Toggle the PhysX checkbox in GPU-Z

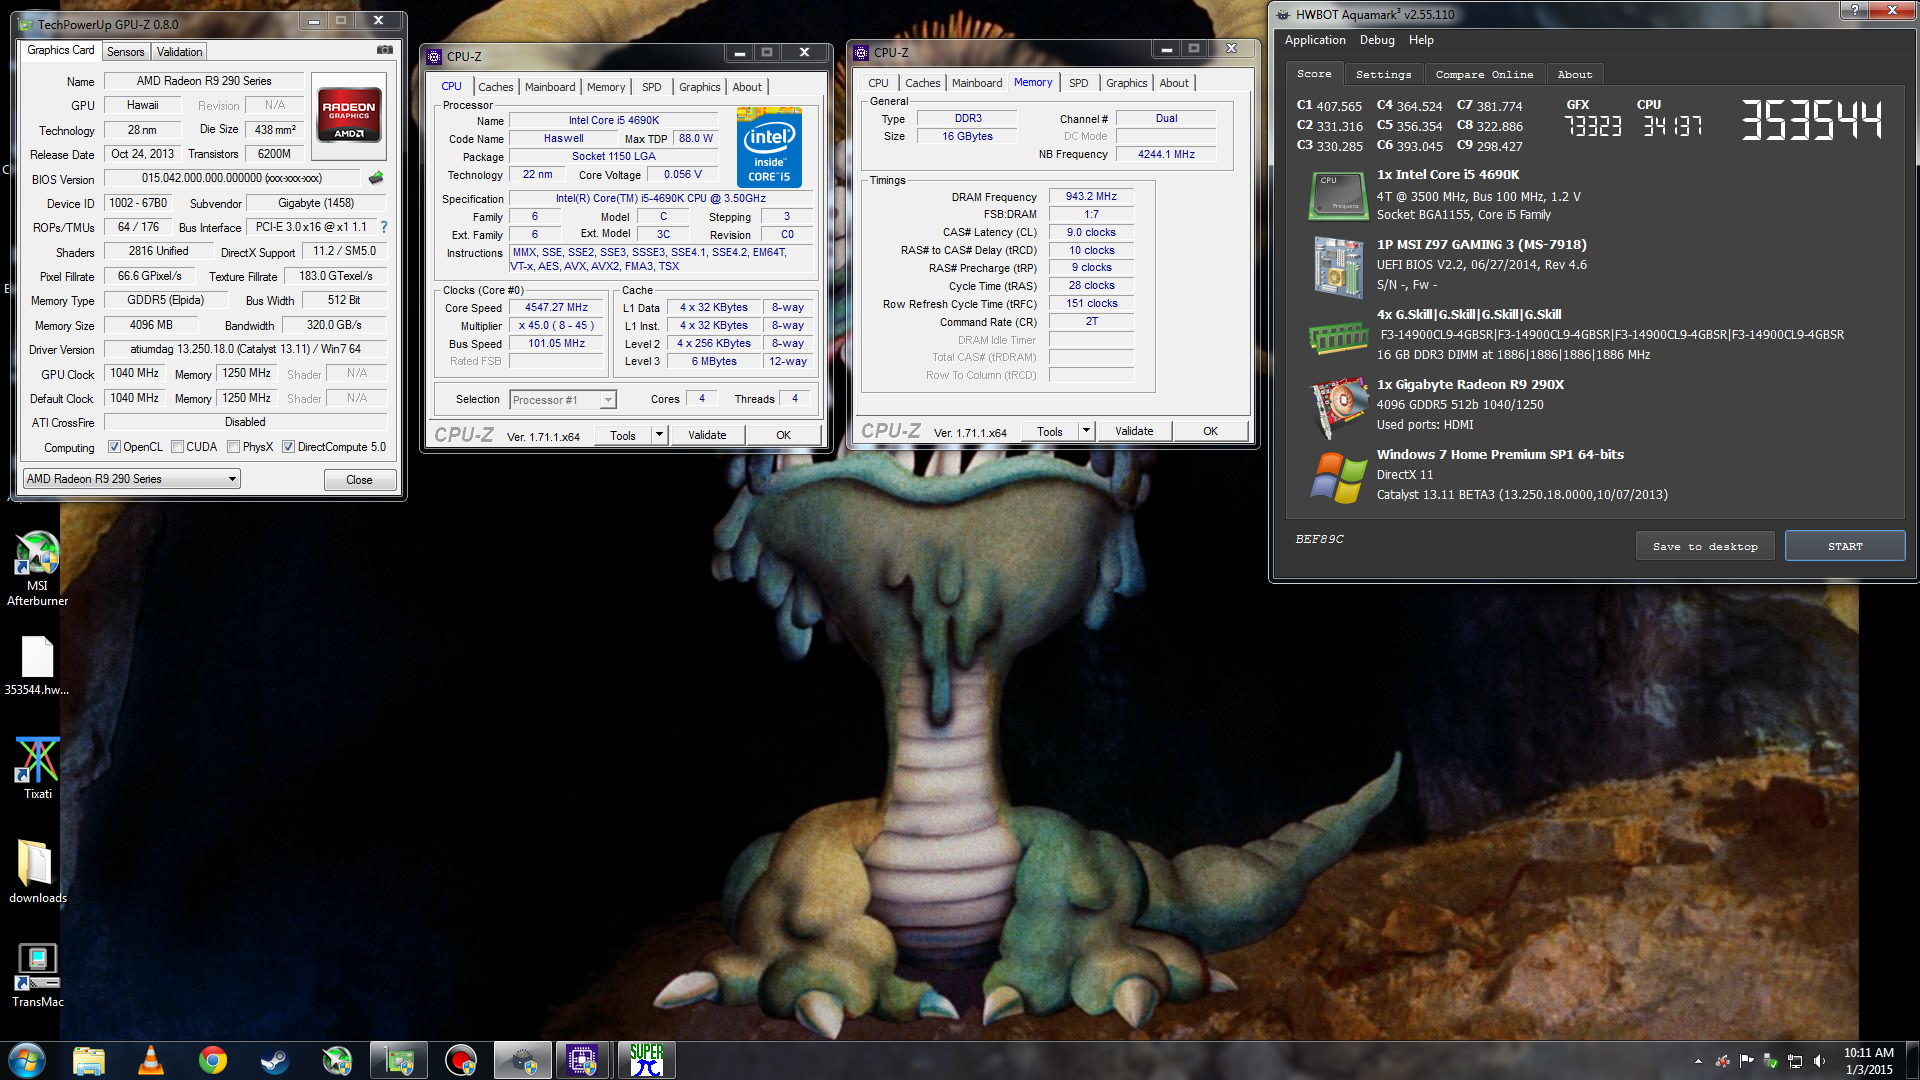(233, 447)
